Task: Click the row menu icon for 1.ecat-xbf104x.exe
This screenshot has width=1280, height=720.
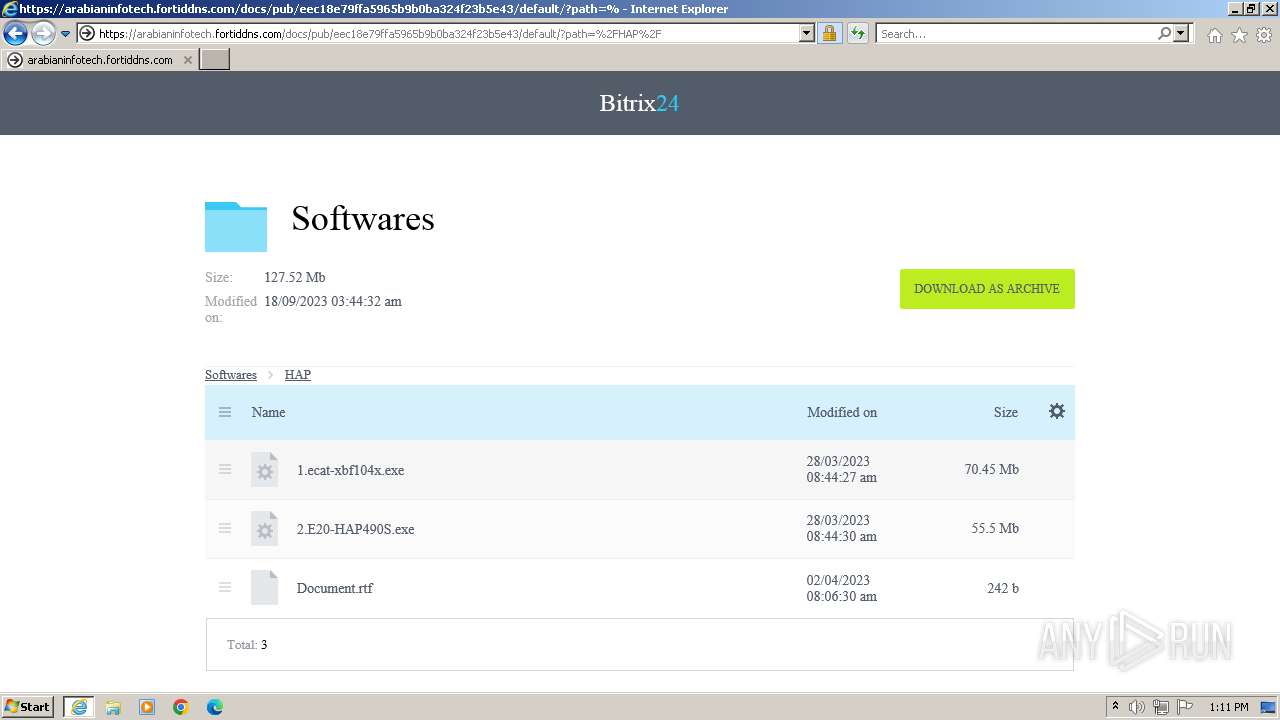Action: point(225,469)
